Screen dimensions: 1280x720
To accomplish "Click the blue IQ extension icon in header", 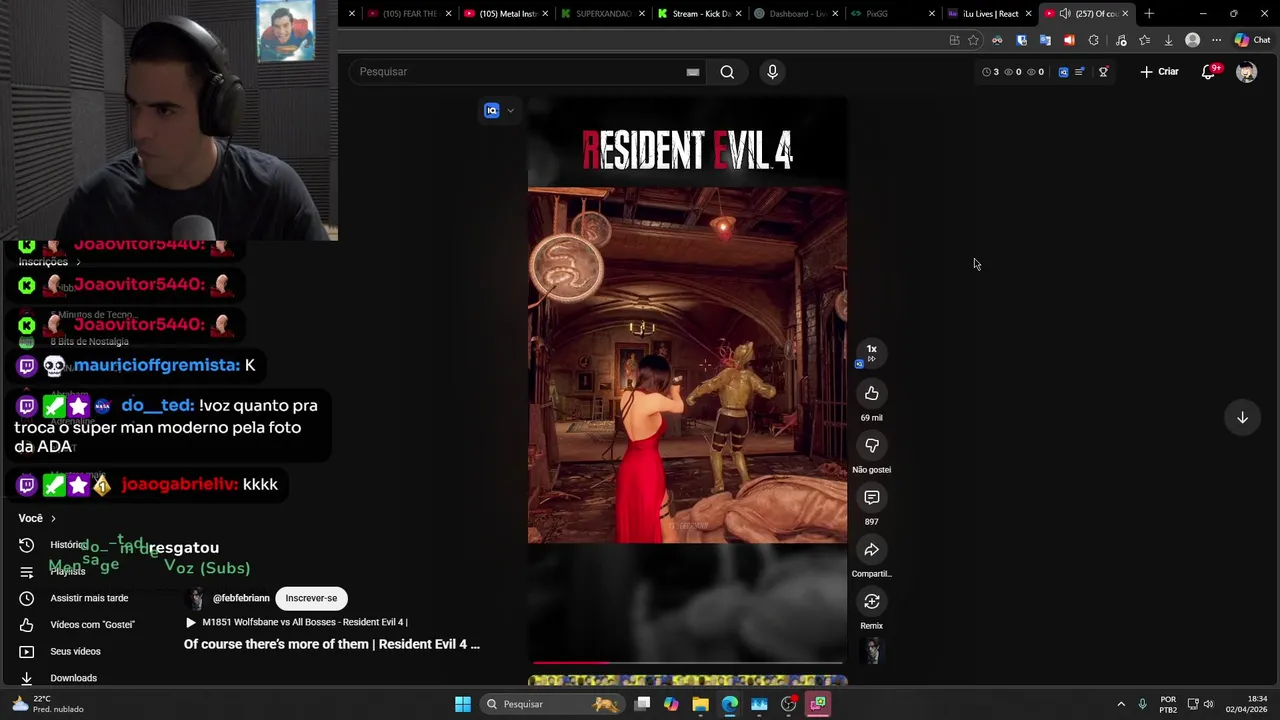I will click(x=1063, y=72).
